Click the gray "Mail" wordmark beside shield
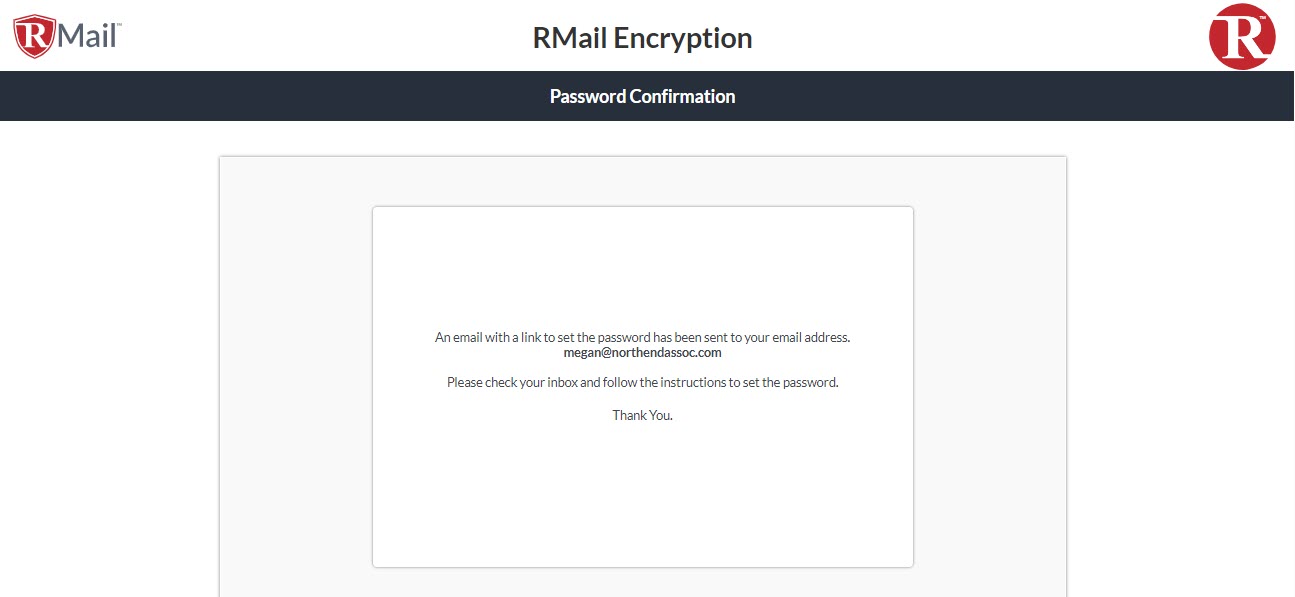 85,36
